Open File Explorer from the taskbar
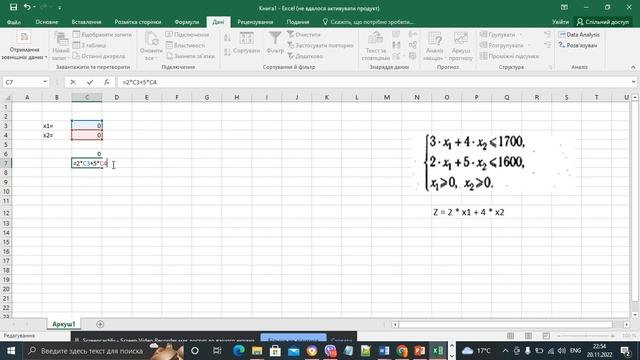640x360 pixels. click(257, 351)
